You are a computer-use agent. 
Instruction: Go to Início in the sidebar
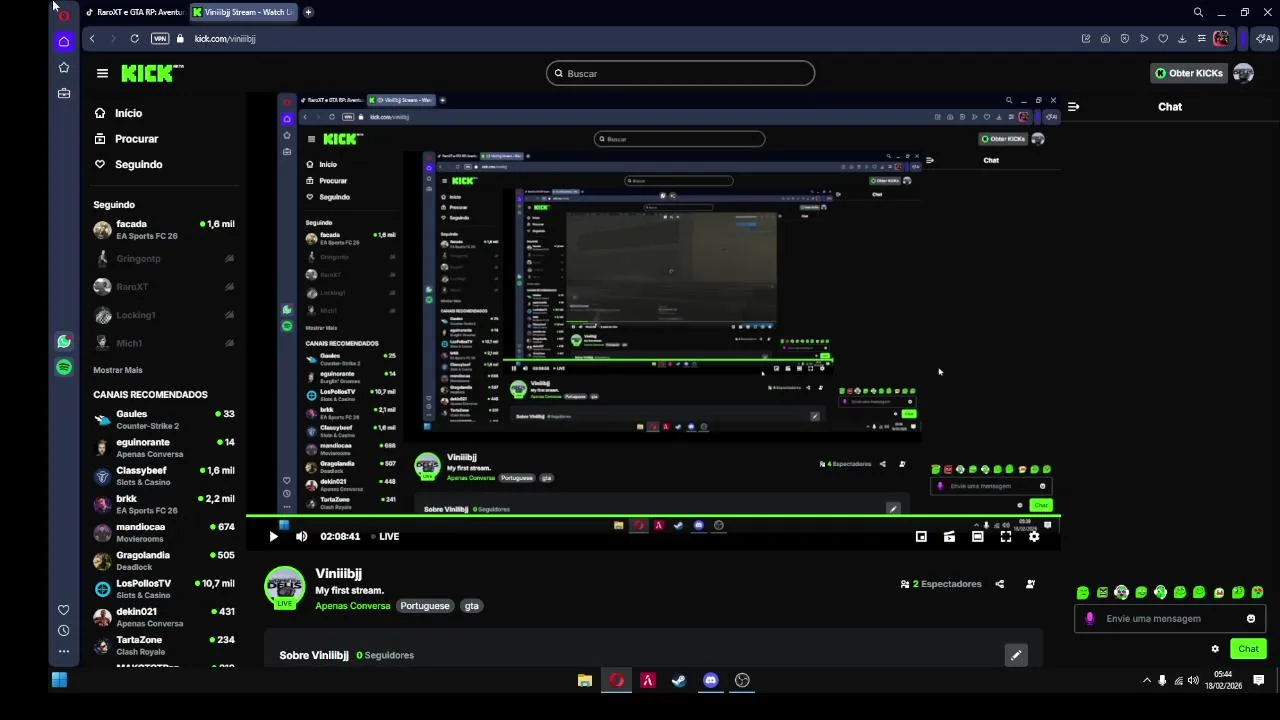[128, 113]
